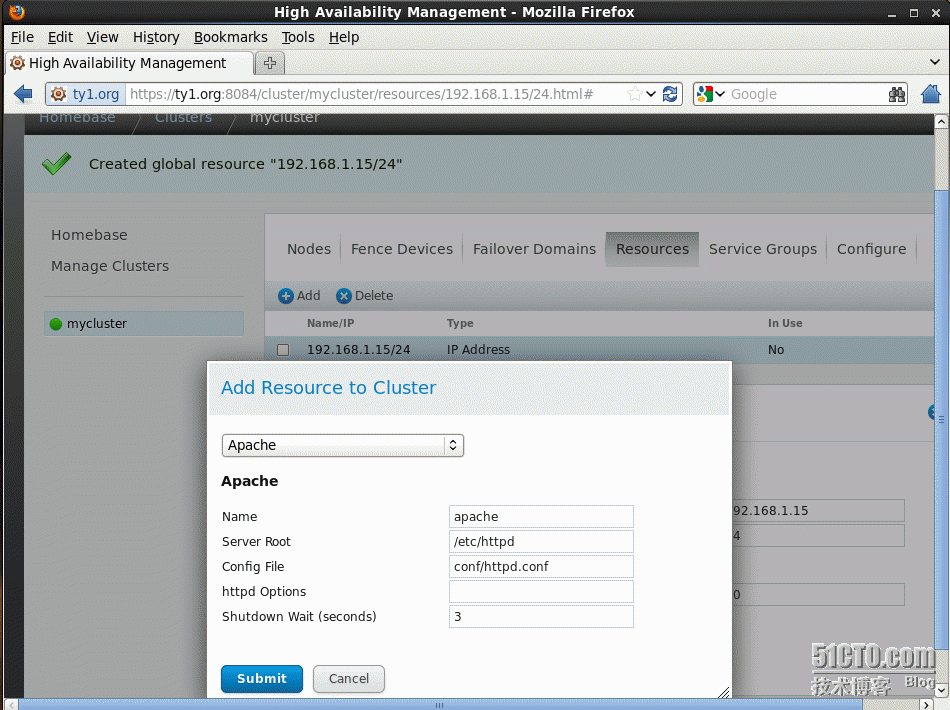Click the Add button label
Image resolution: width=950 pixels, height=710 pixels.
pyautogui.click(x=308, y=296)
